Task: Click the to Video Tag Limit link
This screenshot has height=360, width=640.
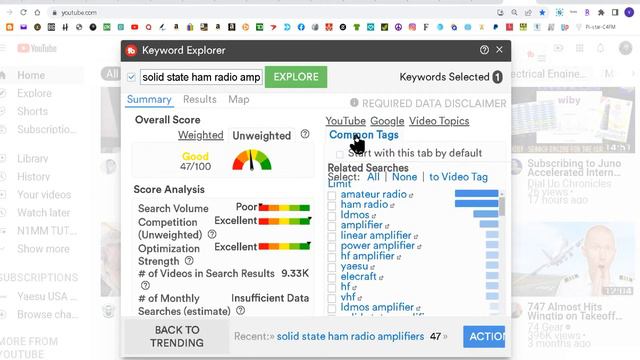Action: (458, 177)
